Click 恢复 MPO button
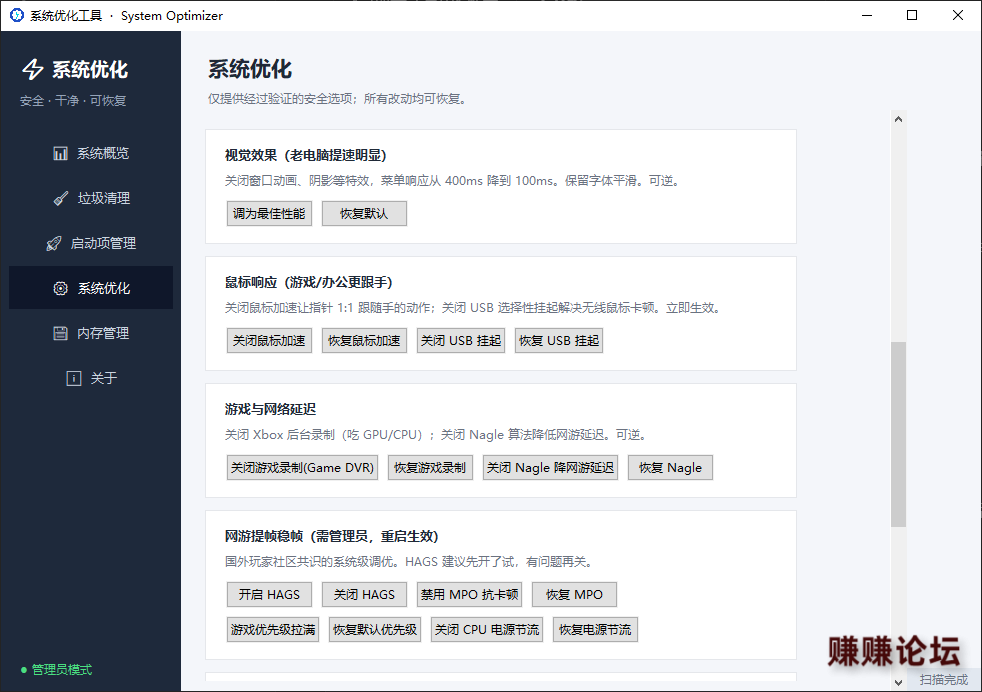This screenshot has width=982, height=692. click(x=574, y=595)
